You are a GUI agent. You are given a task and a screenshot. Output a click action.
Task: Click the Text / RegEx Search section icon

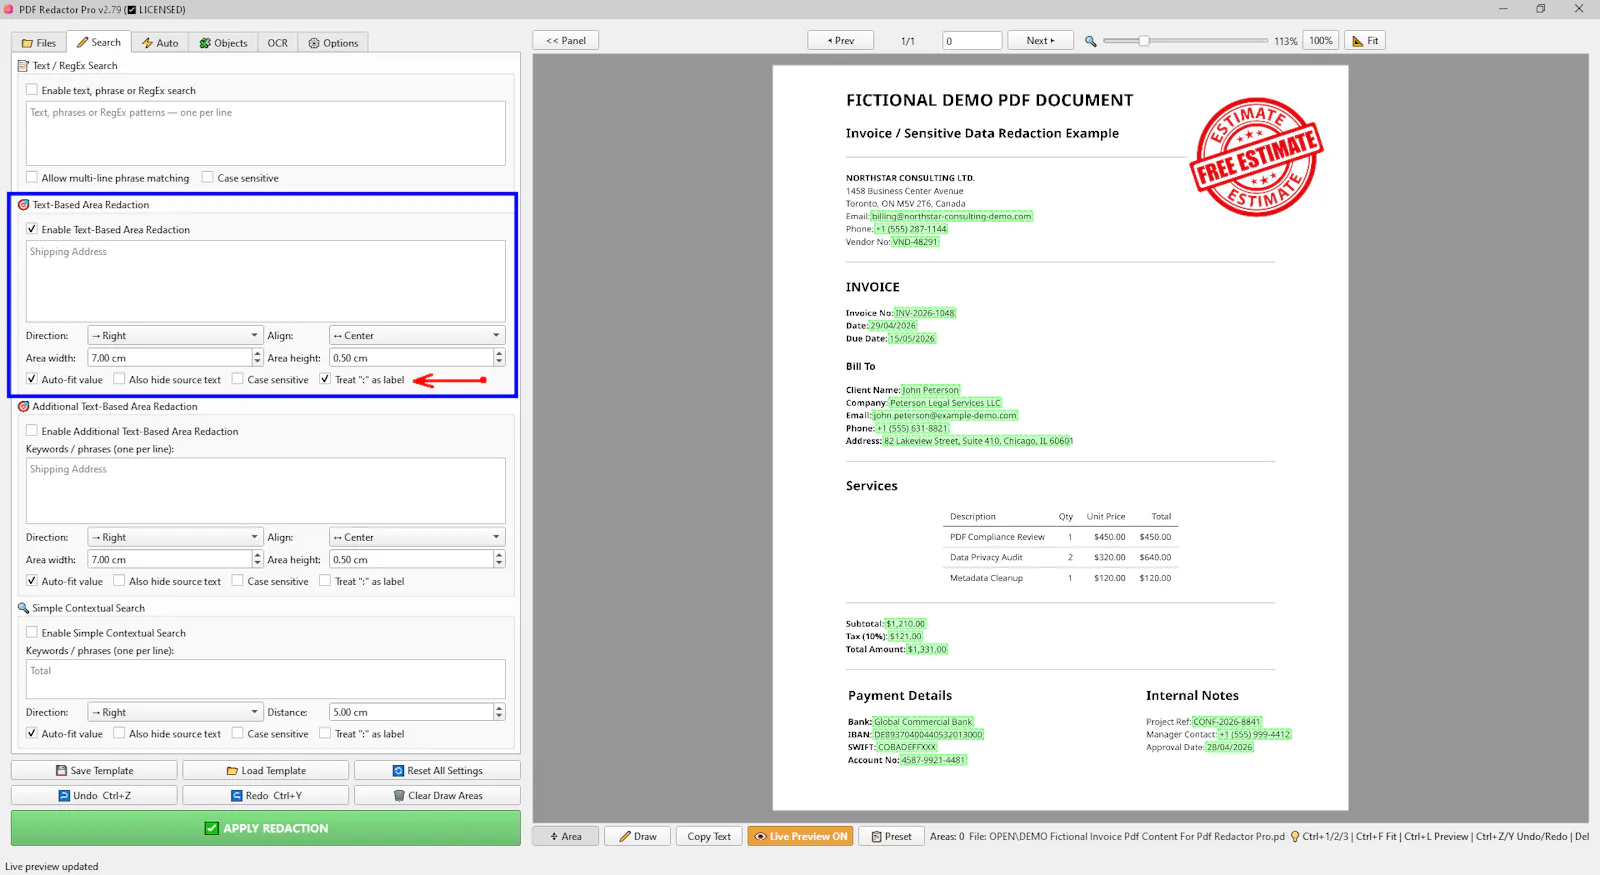point(23,65)
